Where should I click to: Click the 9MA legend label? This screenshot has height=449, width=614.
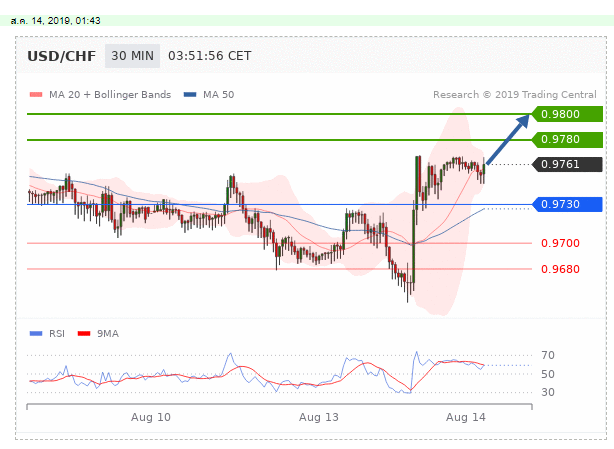tap(108, 334)
